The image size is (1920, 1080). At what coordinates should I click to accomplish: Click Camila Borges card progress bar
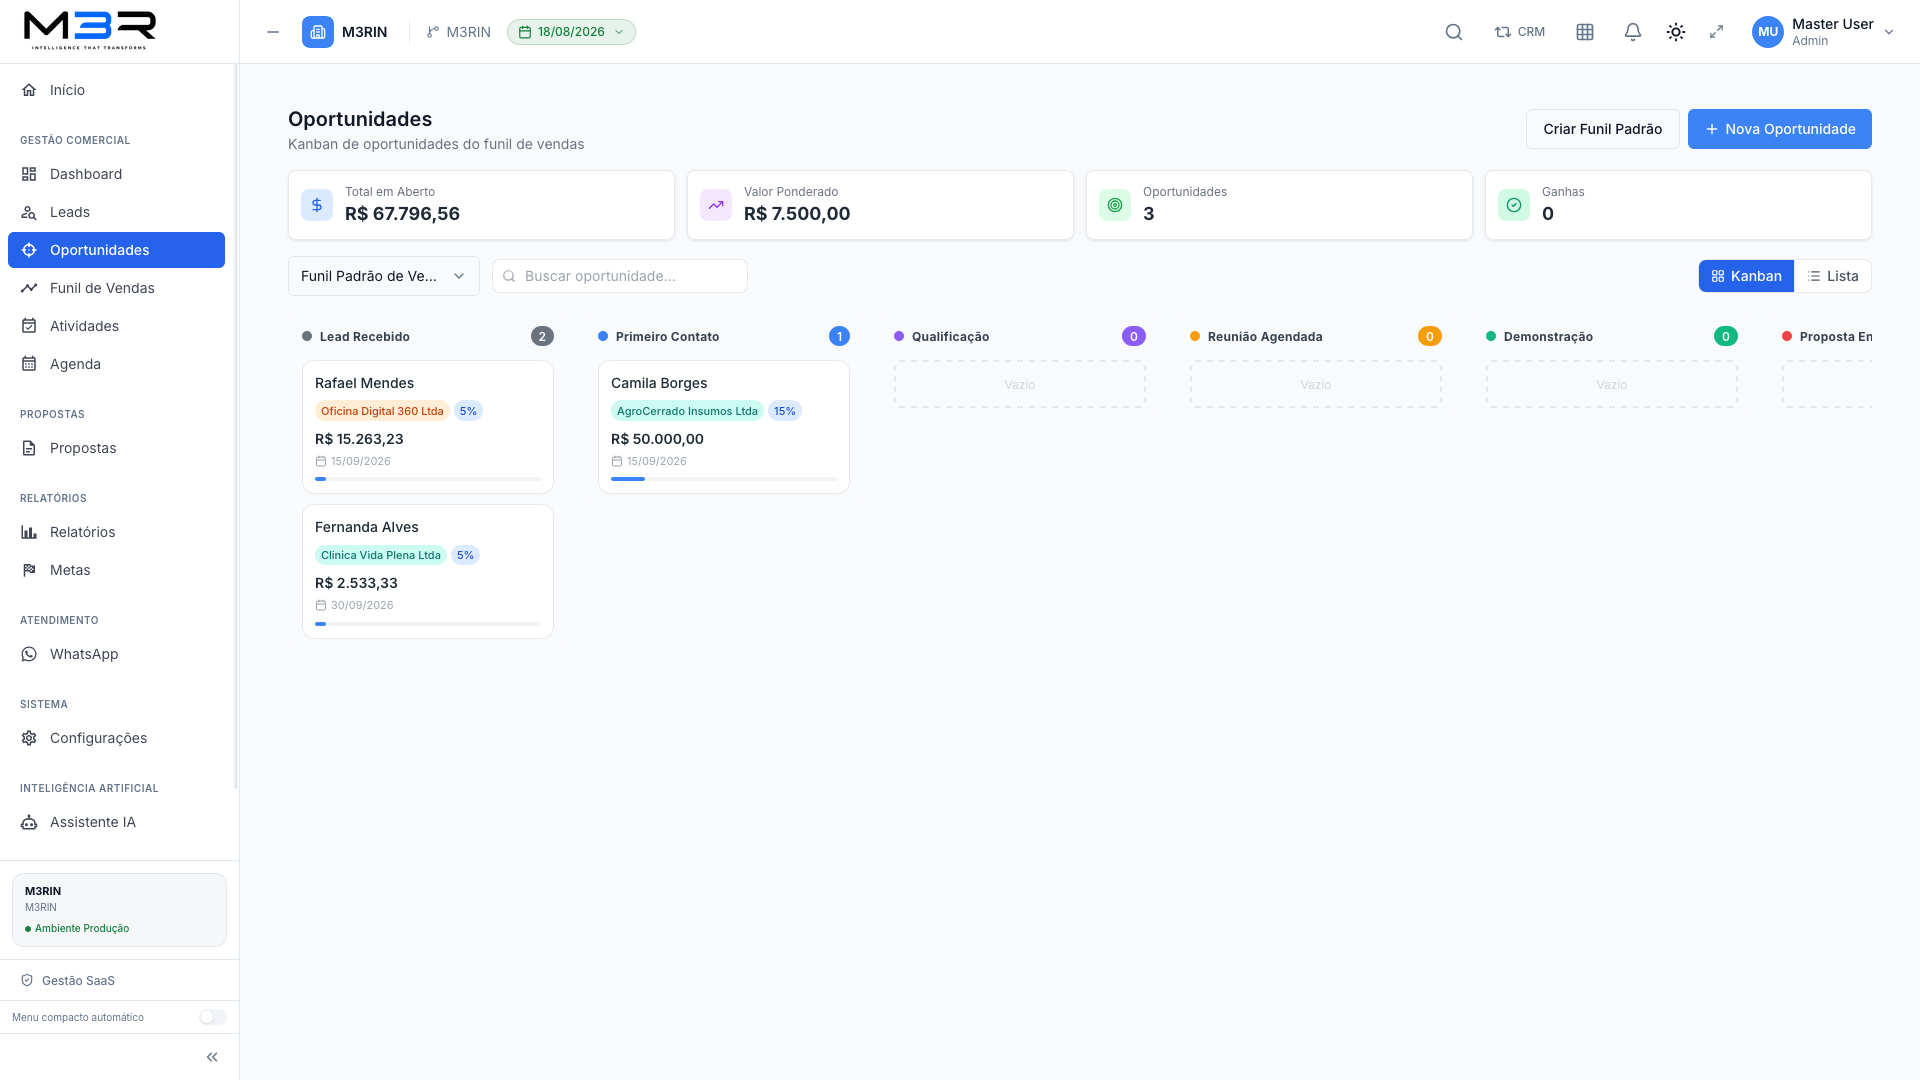point(724,479)
